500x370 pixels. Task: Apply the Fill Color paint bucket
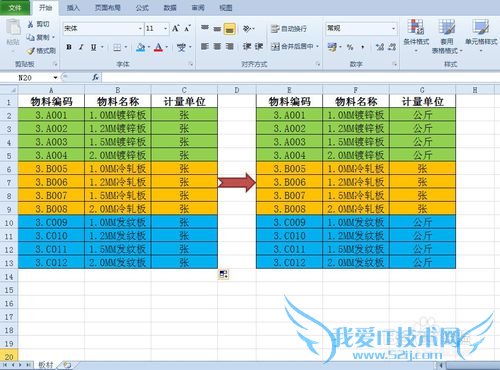[x=140, y=47]
